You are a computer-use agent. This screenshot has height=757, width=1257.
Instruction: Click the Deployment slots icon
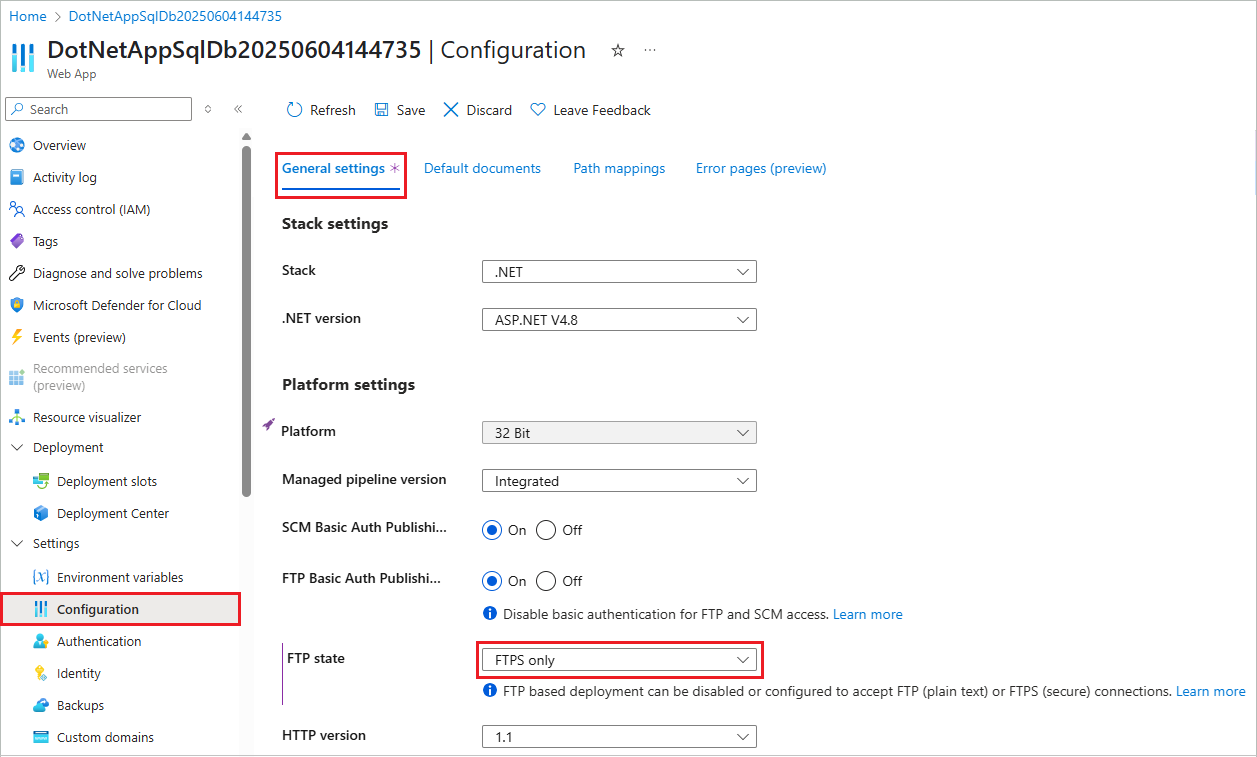click(x=41, y=481)
